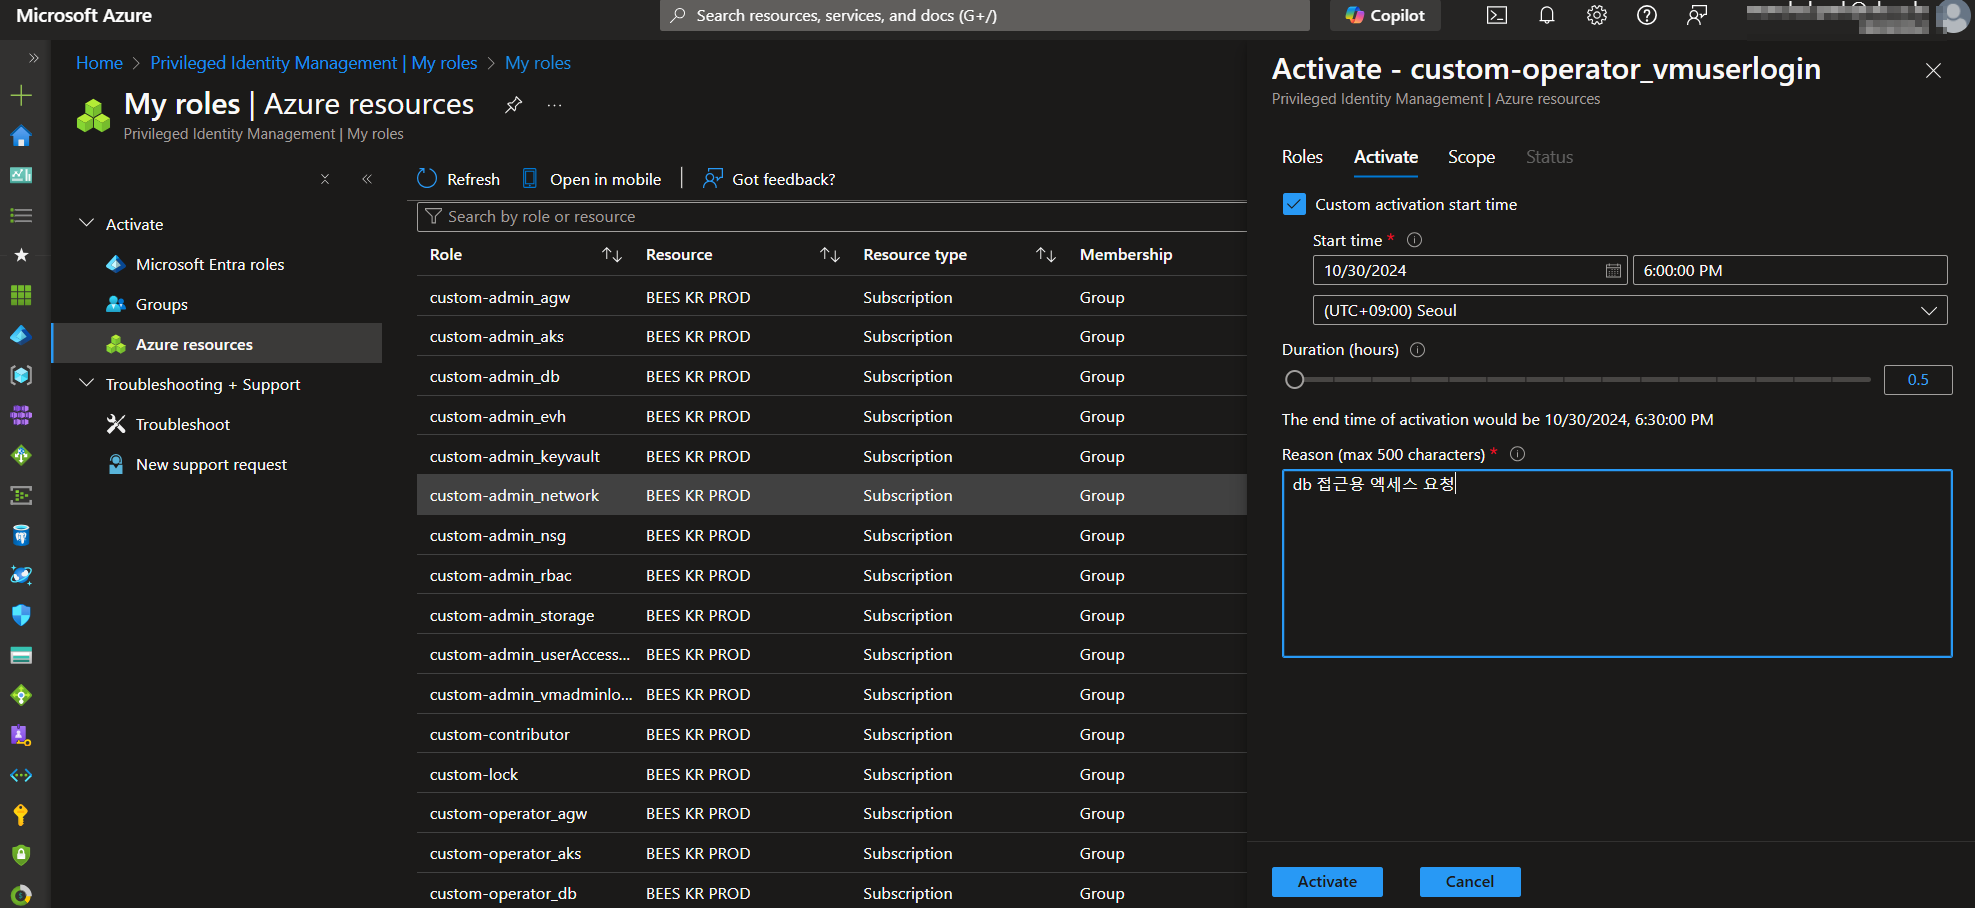Open Notifications bell icon
1975x908 pixels.
(1547, 15)
